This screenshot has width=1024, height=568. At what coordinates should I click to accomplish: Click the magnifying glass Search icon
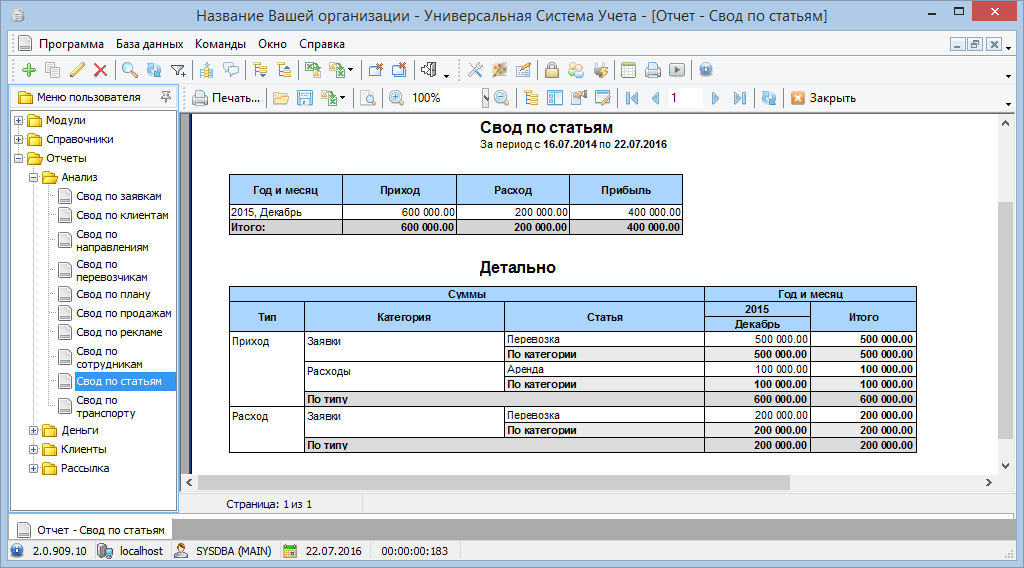129,70
